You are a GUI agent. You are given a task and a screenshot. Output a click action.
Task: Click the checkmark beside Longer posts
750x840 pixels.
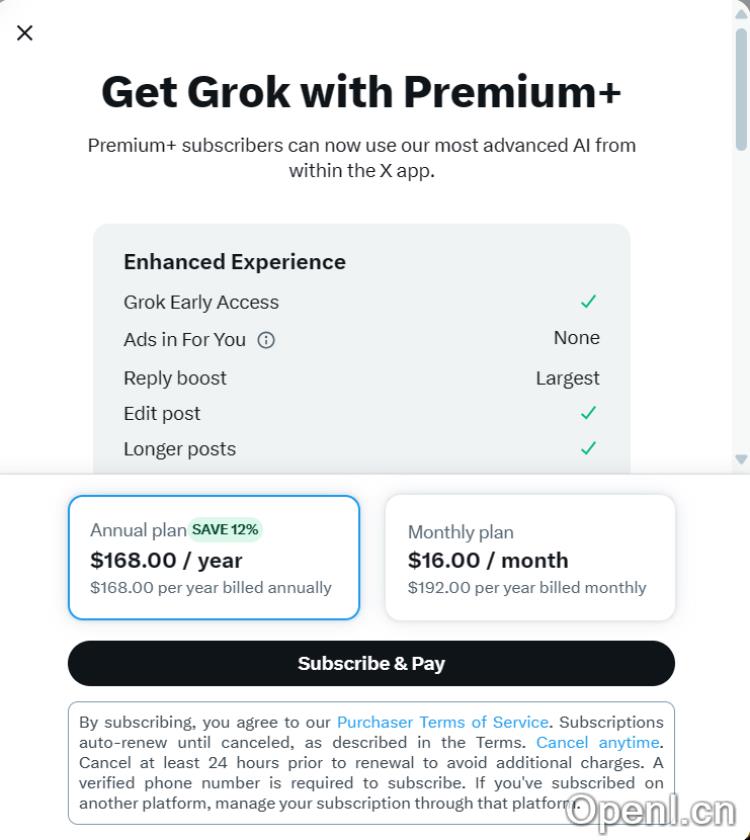pos(588,448)
